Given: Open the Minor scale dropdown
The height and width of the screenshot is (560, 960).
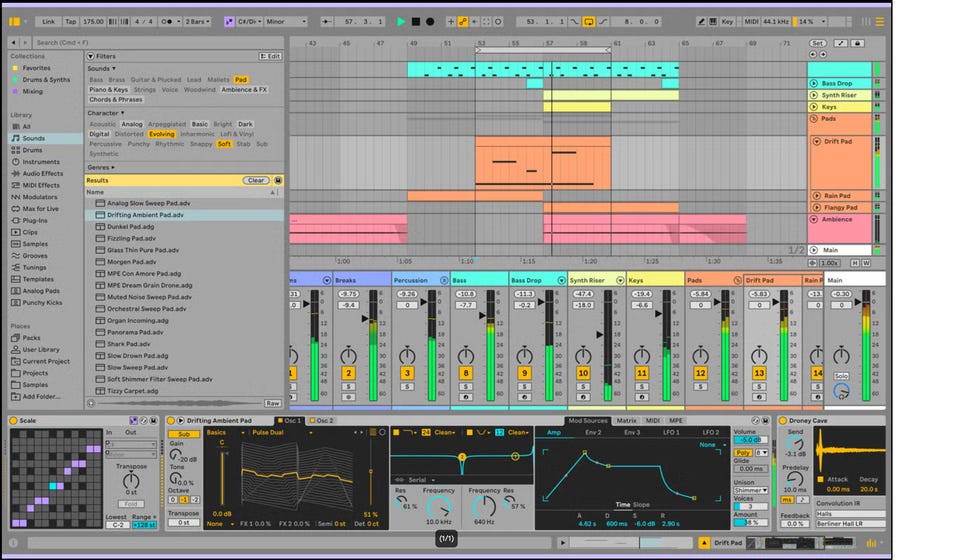Looking at the screenshot, I should (288, 21).
